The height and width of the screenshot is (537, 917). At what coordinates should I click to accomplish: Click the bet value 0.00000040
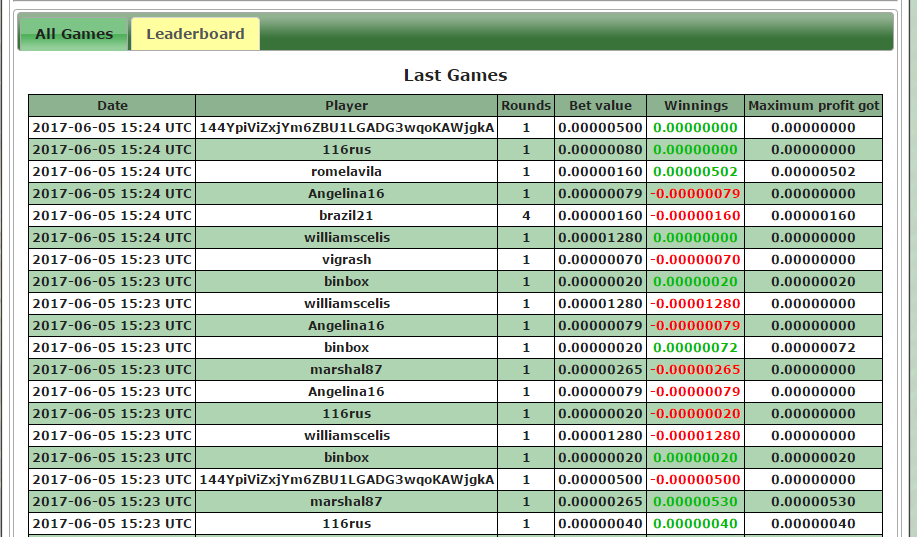coord(600,523)
